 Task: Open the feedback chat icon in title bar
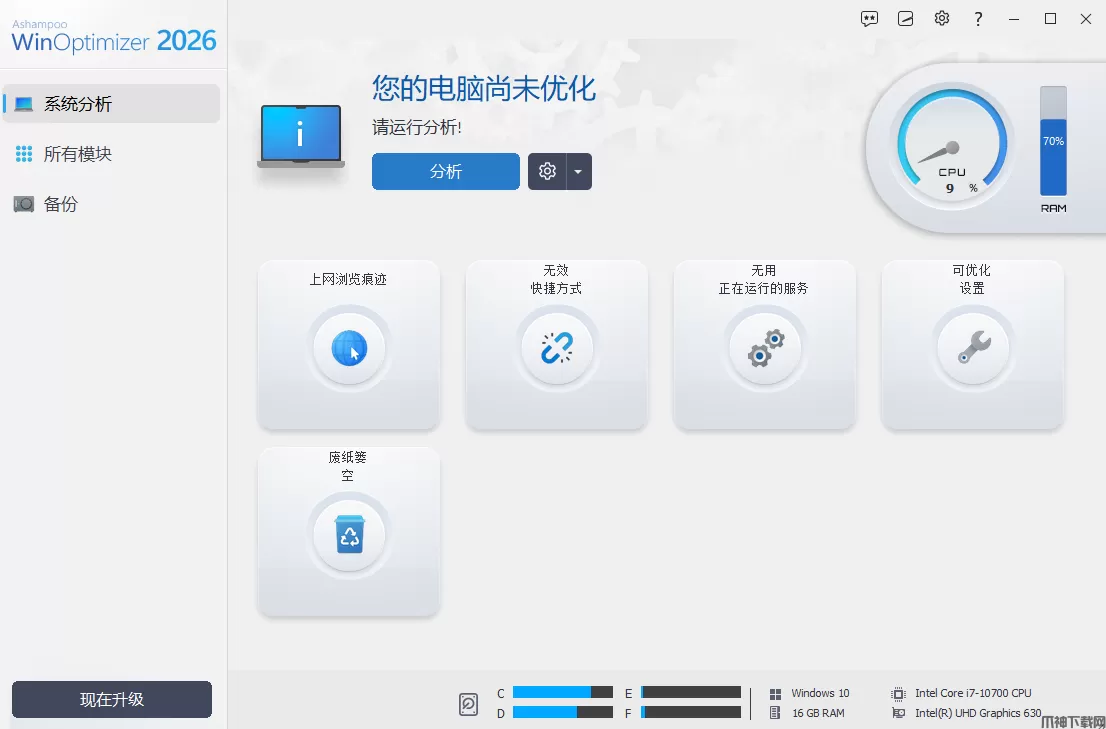click(x=869, y=19)
